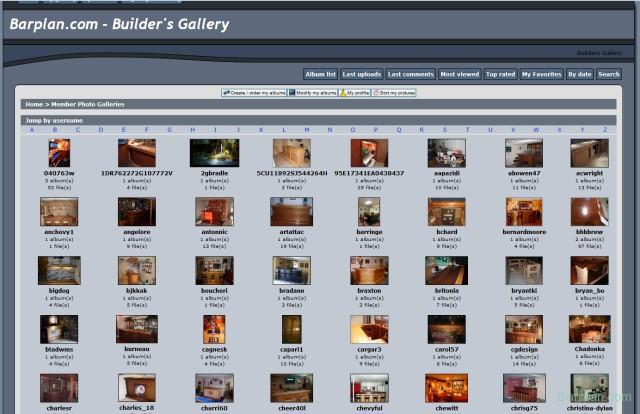Click the bryan_bo username label

(589, 291)
